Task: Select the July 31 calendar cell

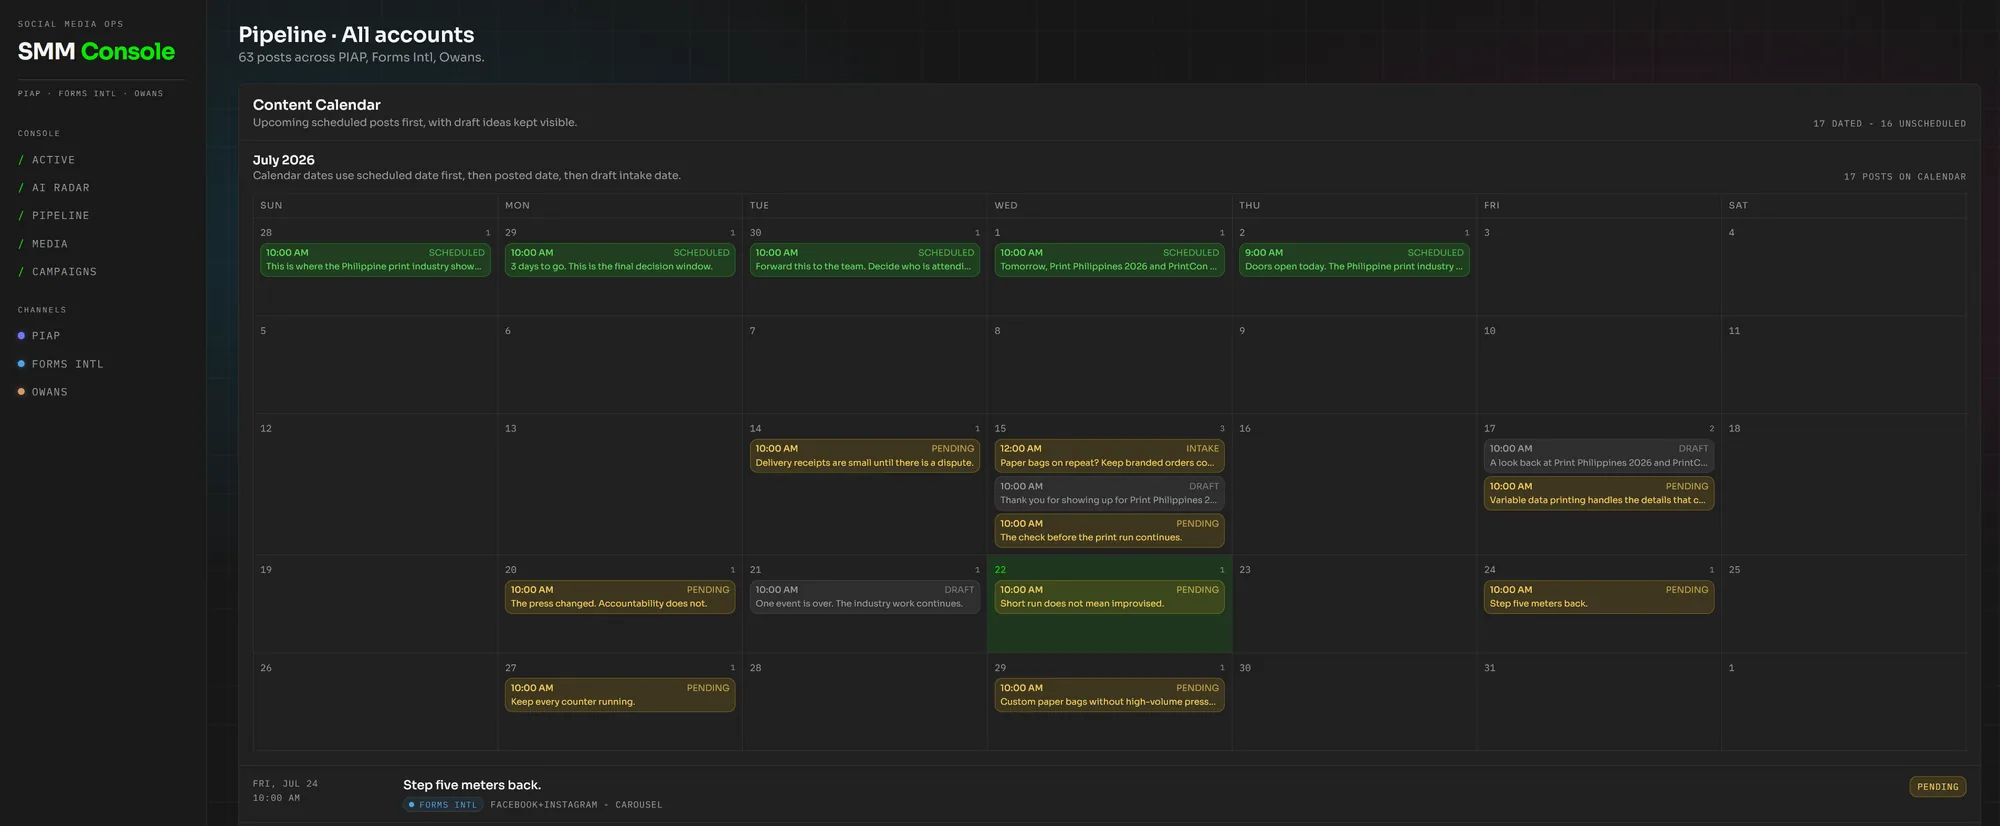Action: (1599, 702)
